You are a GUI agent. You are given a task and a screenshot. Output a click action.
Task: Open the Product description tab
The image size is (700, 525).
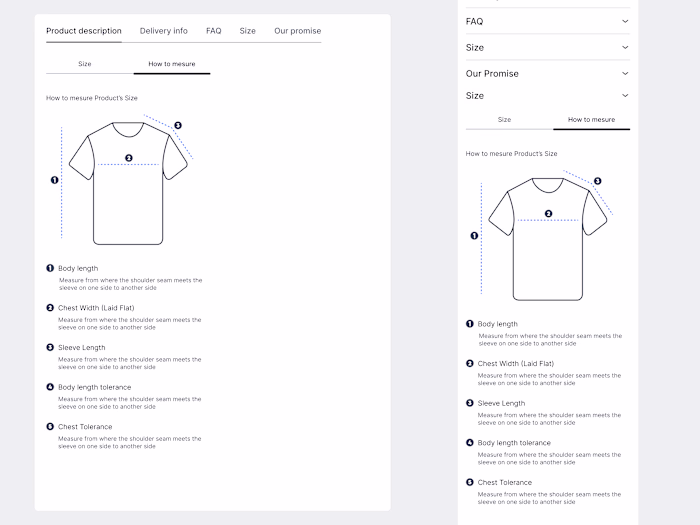pos(83,31)
